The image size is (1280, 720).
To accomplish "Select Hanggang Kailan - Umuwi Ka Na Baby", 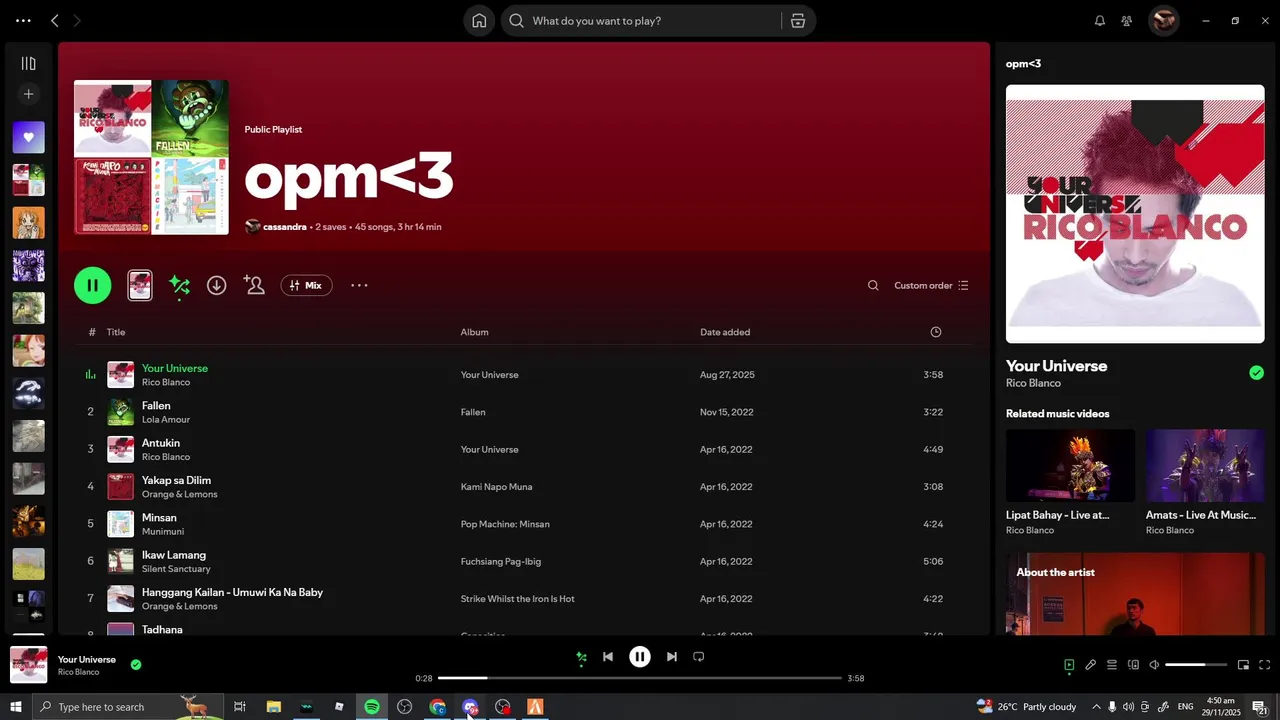I will pyautogui.click(x=524, y=598).
